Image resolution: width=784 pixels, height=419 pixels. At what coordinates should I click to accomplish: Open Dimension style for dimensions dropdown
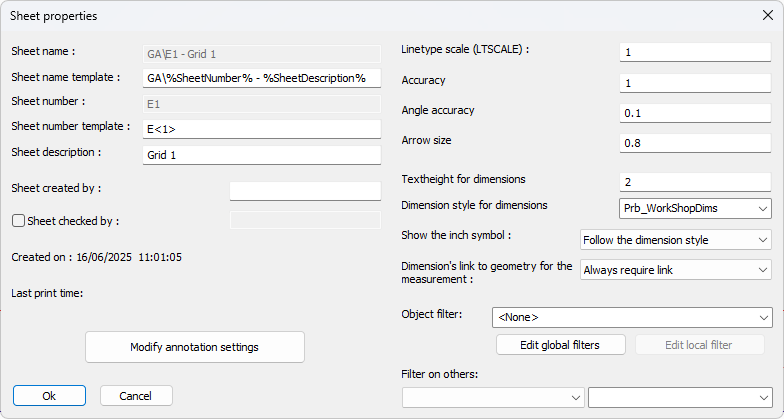tap(695, 208)
